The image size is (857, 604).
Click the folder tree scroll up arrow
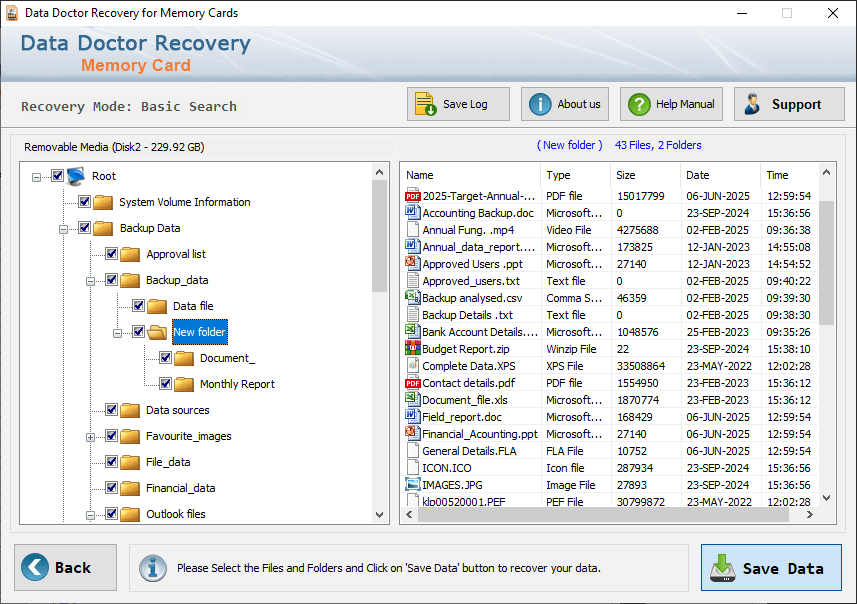[380, 172]
